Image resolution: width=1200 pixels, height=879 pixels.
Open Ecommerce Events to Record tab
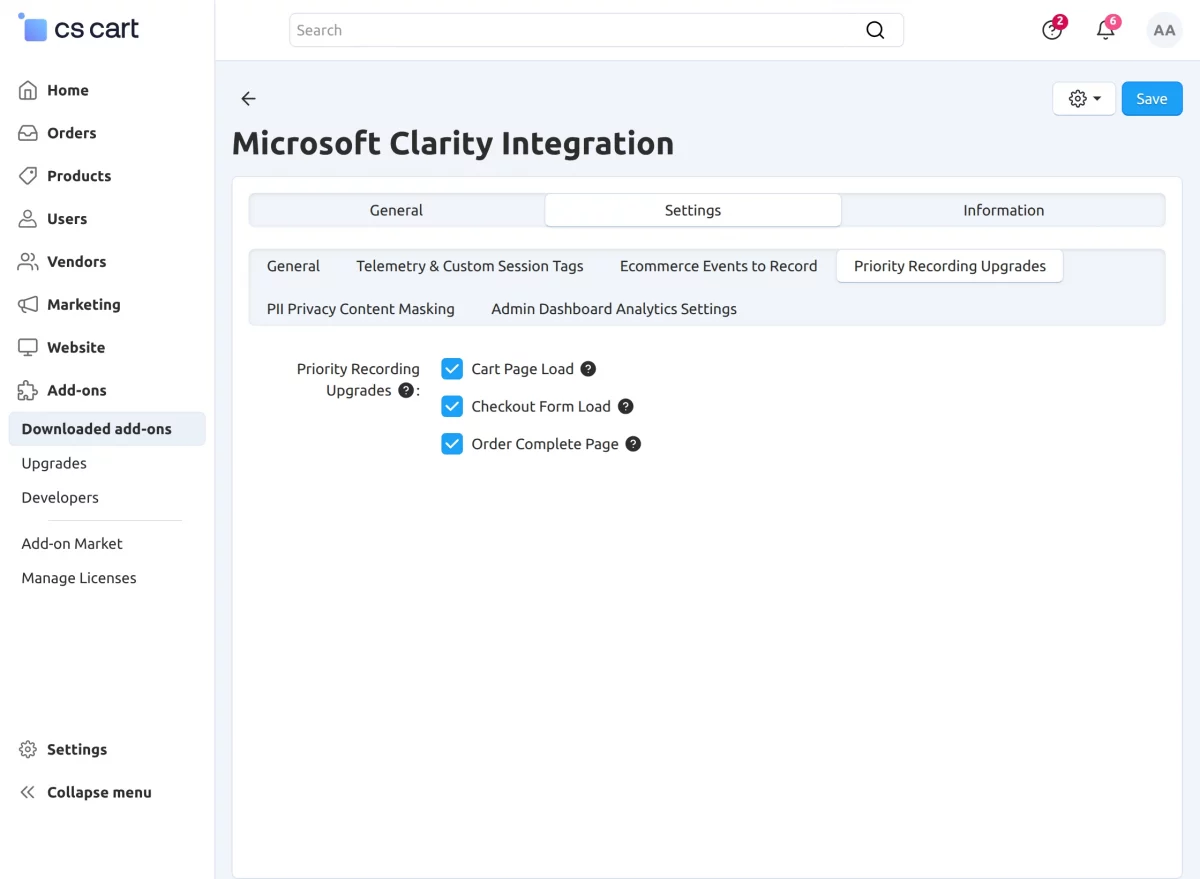(718, 266)
